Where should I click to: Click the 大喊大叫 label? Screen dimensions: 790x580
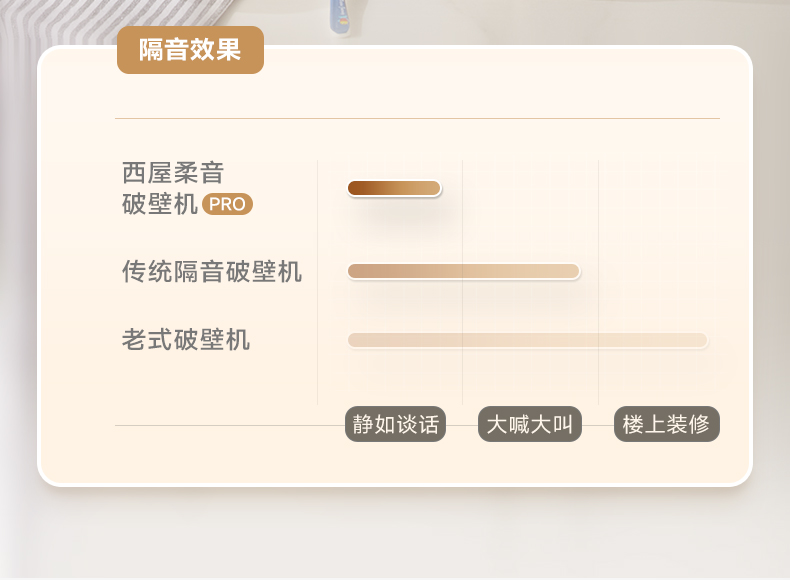point(530,424)
